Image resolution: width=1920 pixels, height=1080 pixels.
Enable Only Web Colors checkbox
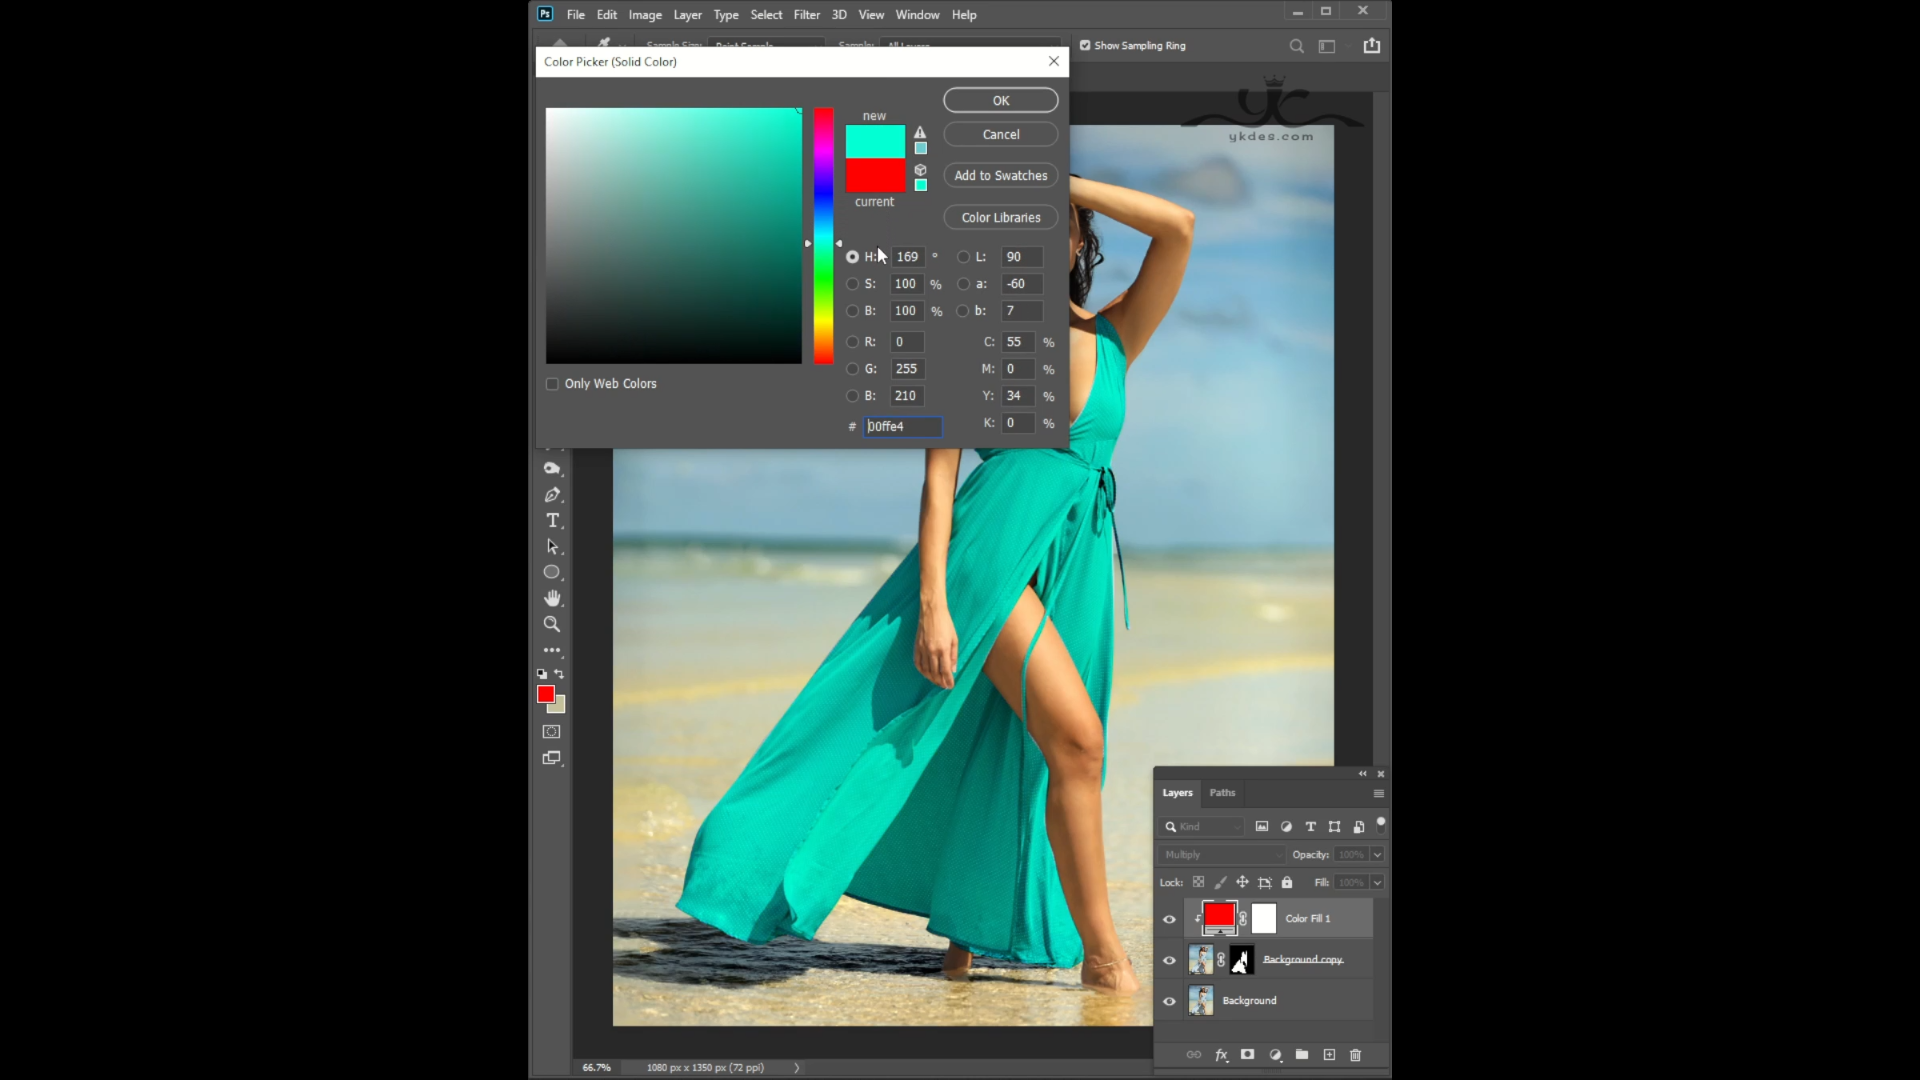coord(552,384)
